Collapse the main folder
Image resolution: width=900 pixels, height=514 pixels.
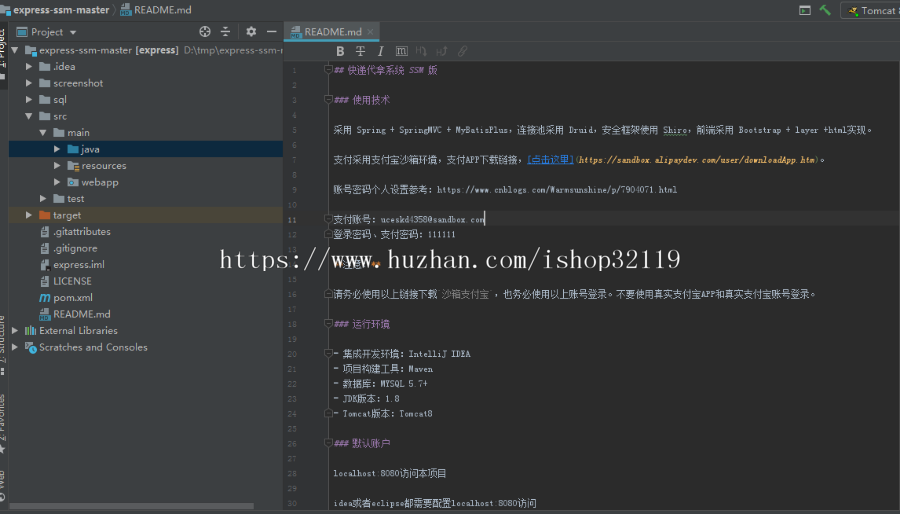(x=43, y=133)
